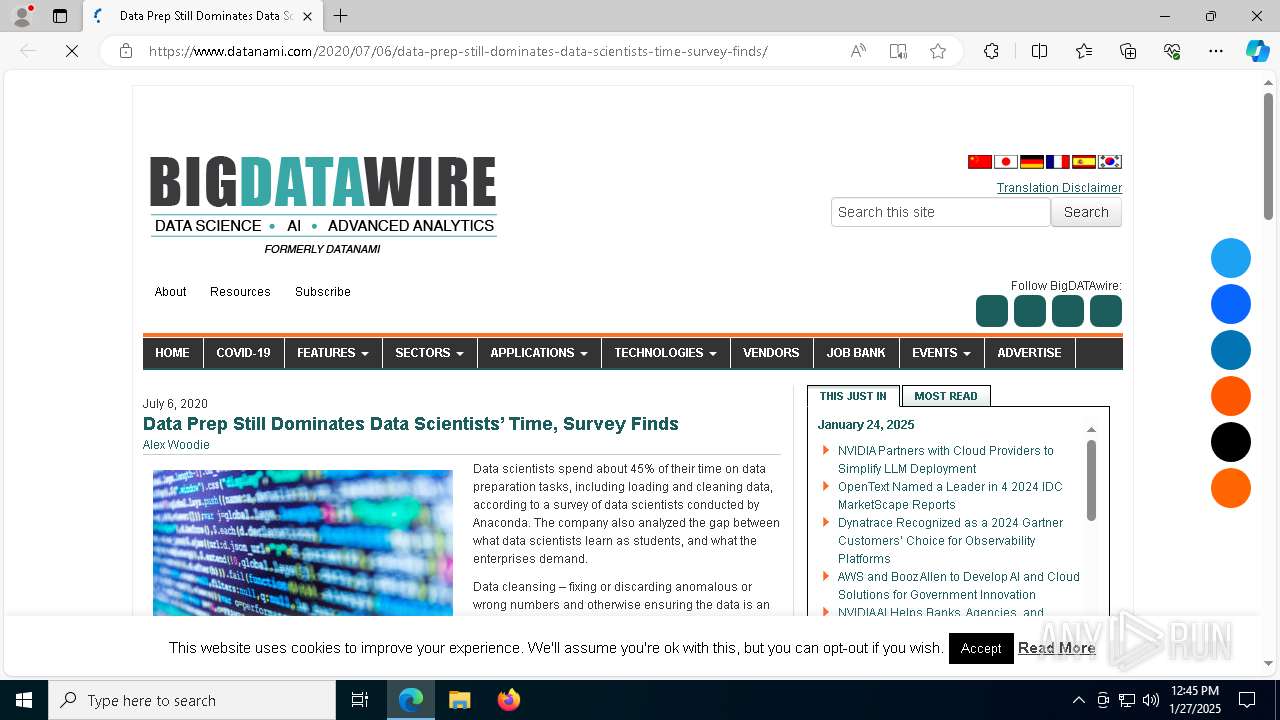Open the Translation Disclaimer link
The height and width of the screenshot is (720, 1280).
point(1059,188)
